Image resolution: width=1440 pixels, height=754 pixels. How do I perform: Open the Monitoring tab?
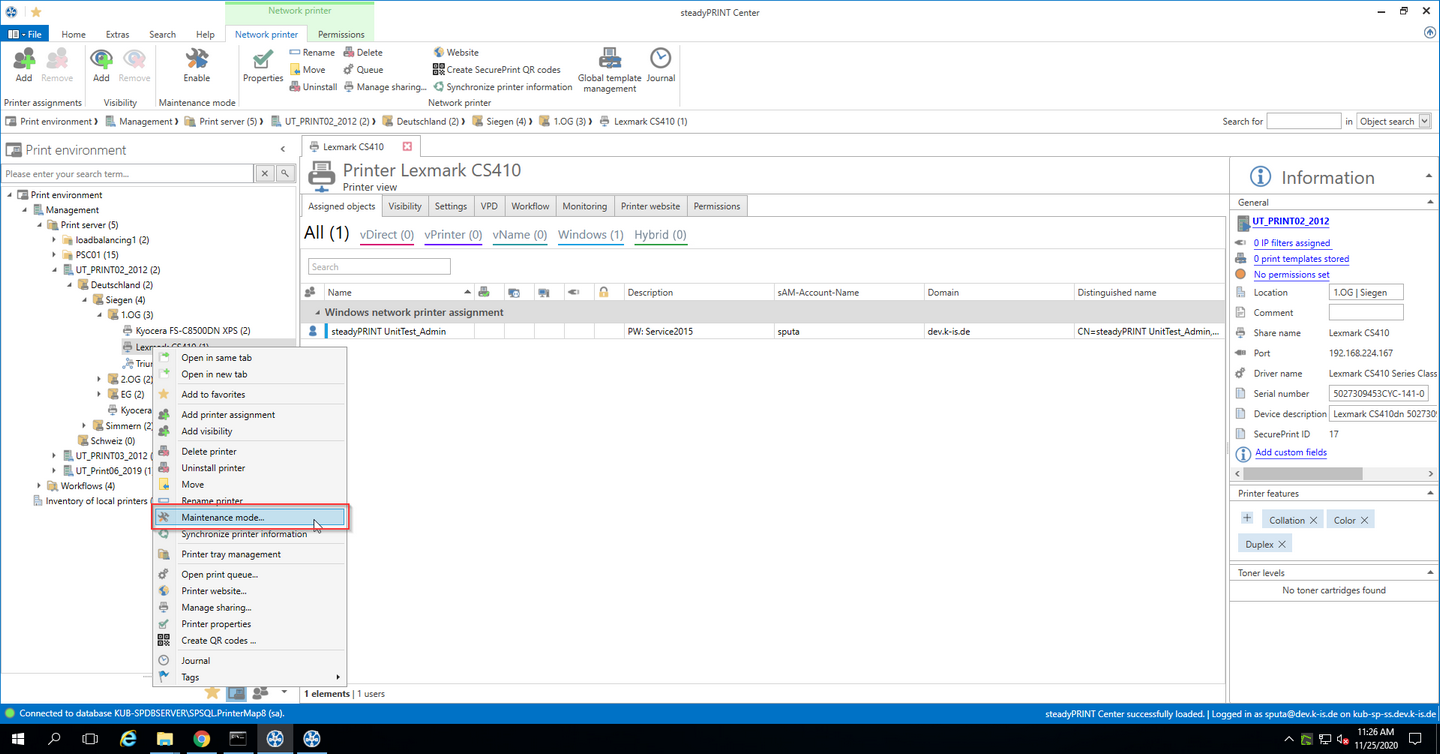584,206
